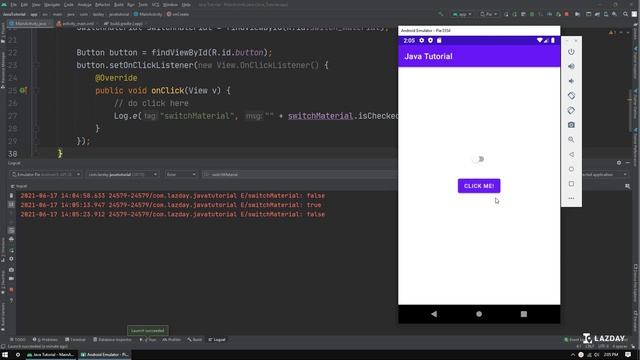640x360 pixels.
Task: Click taskbar search circle icon
Action: pos(18,355)
